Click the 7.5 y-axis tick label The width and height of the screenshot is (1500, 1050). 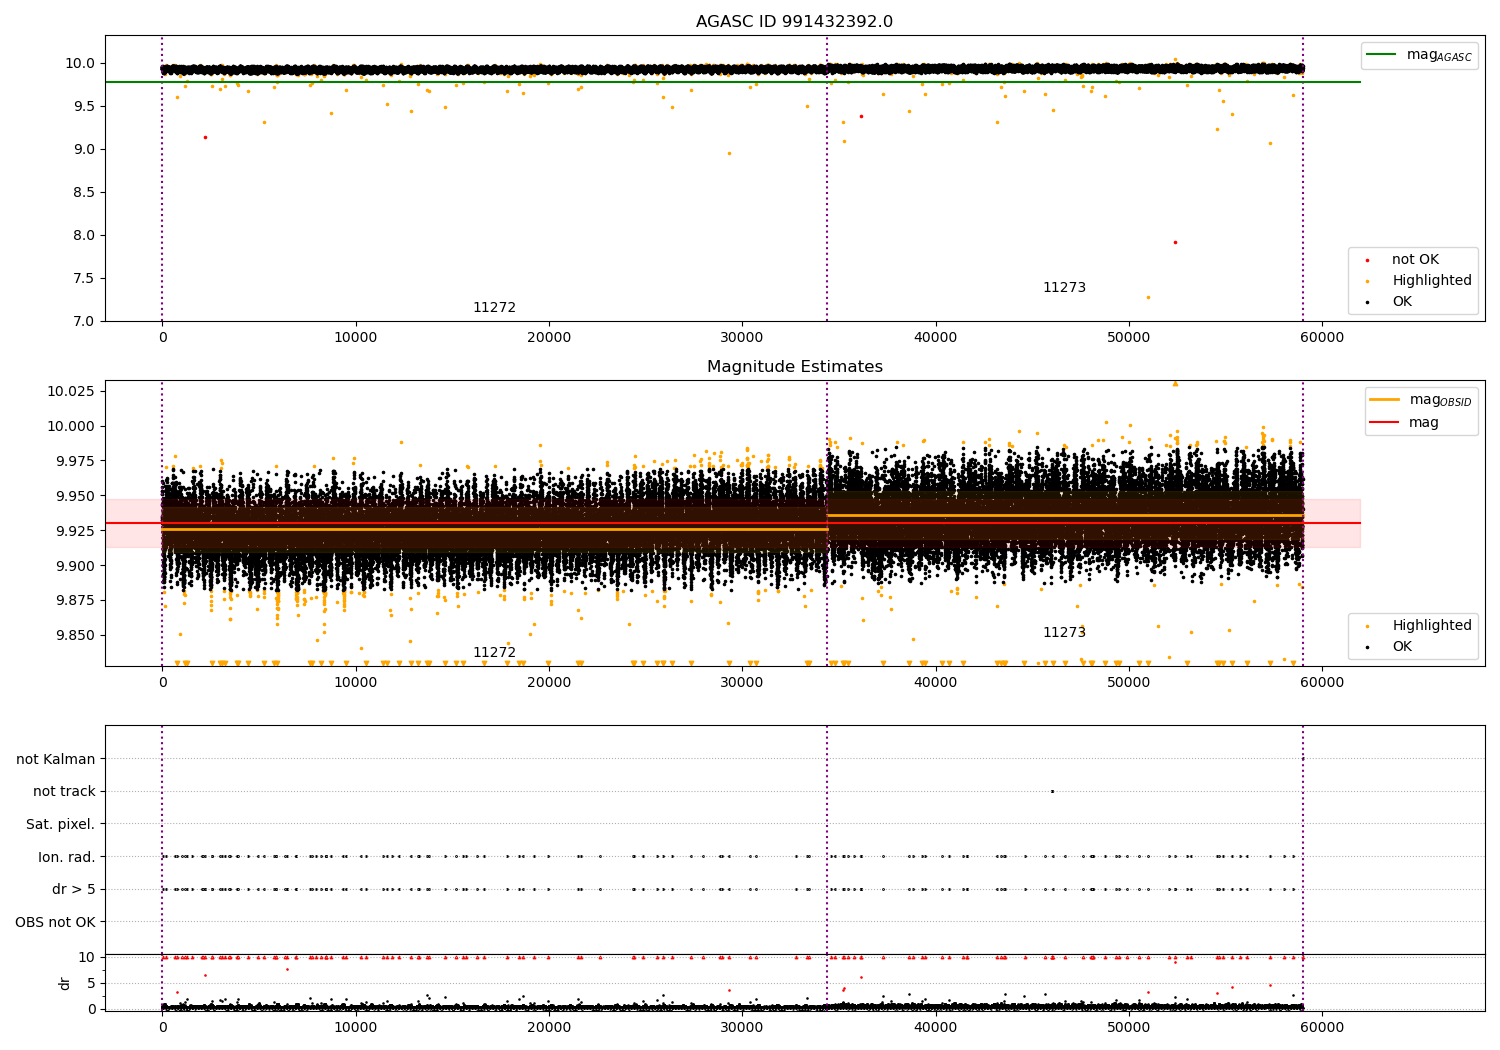coord(84,278)
